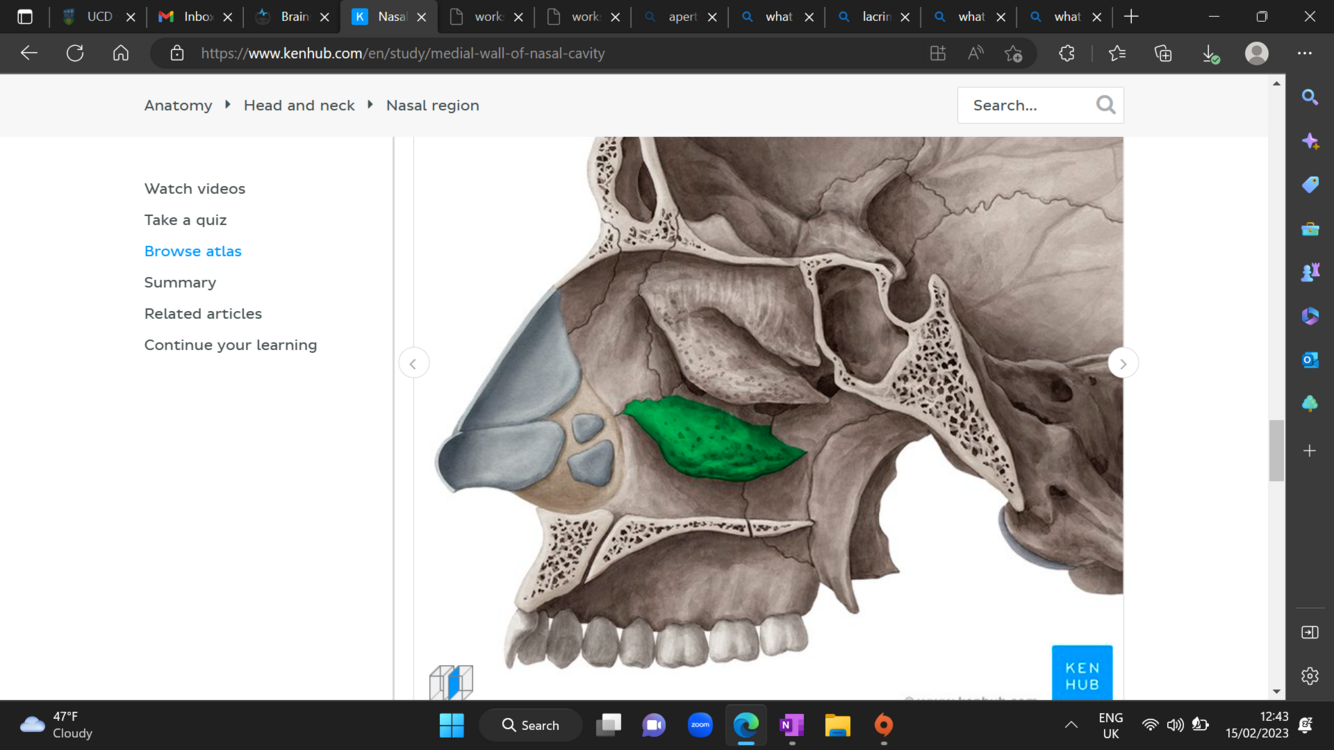
Task: Show the next atlas image
Action: point(1123,364)
